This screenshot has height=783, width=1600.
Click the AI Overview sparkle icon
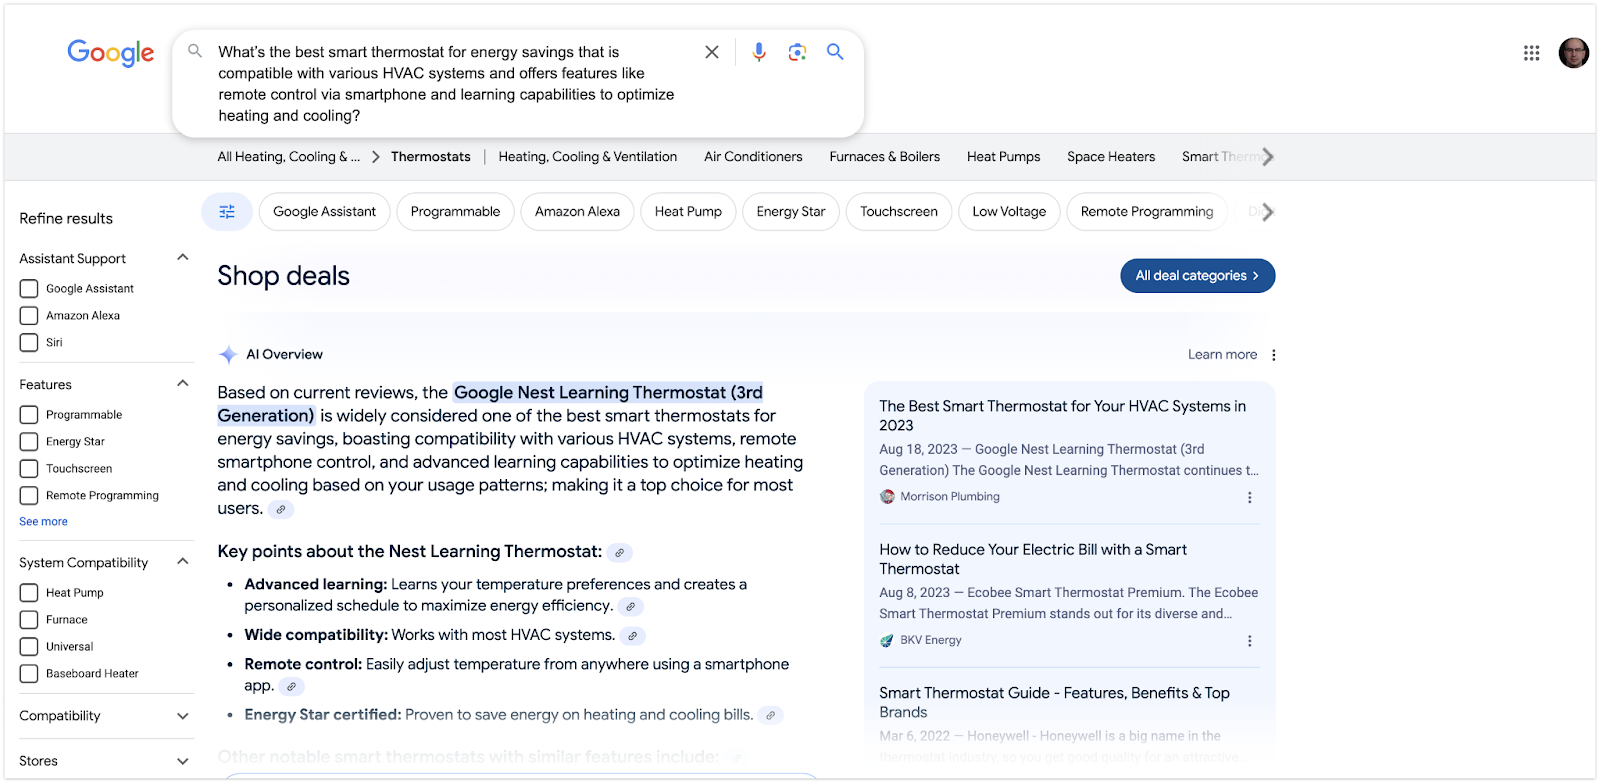point(228,355)
